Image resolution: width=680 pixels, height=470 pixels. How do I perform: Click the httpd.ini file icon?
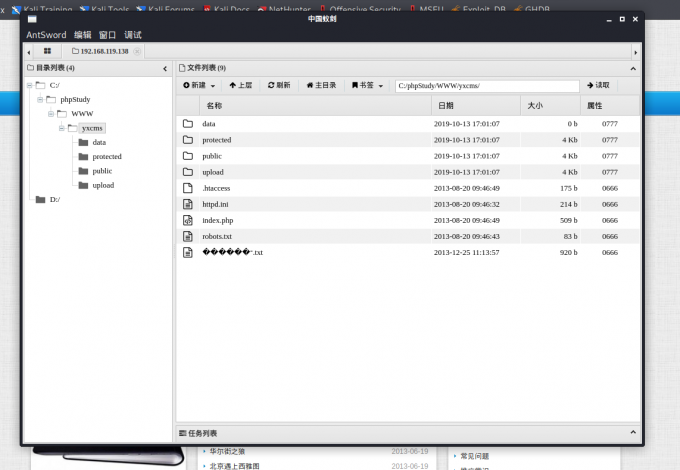pyautogui.click(x=188, y=204)
